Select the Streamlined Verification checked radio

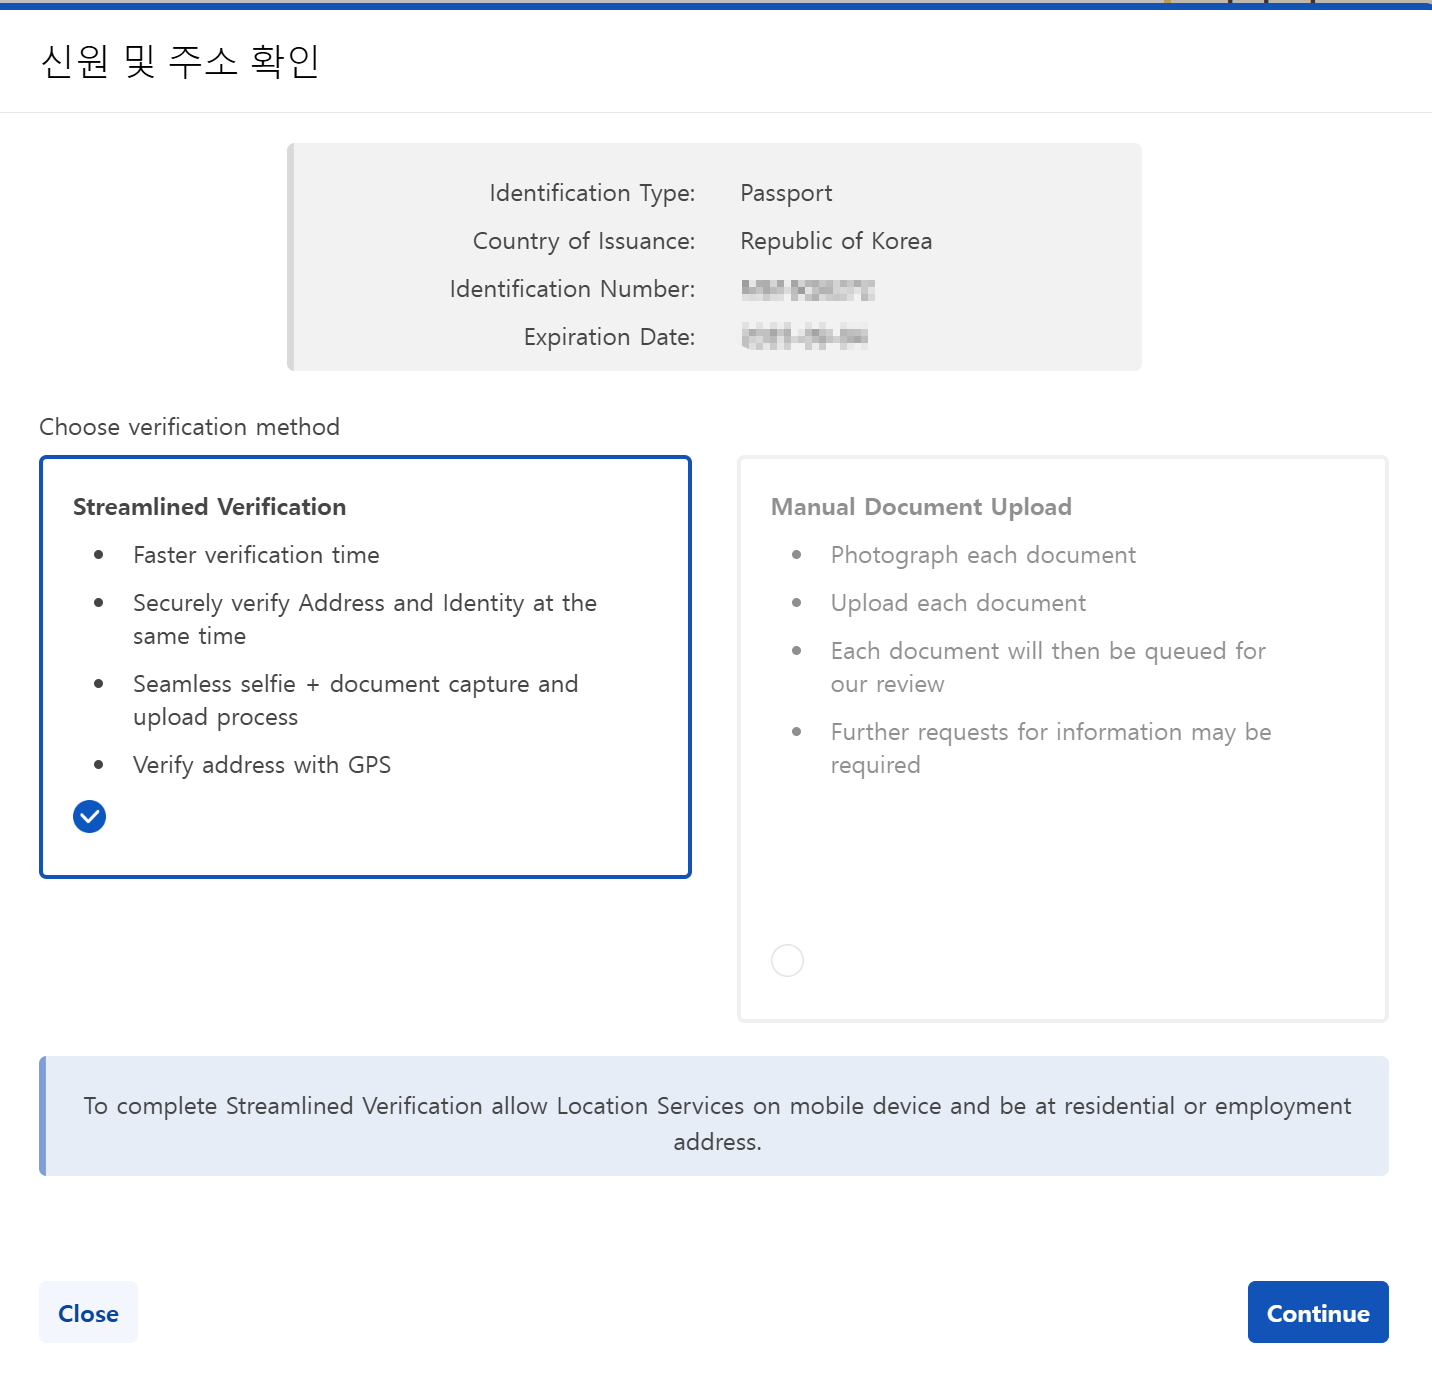[x=89, y=817]
